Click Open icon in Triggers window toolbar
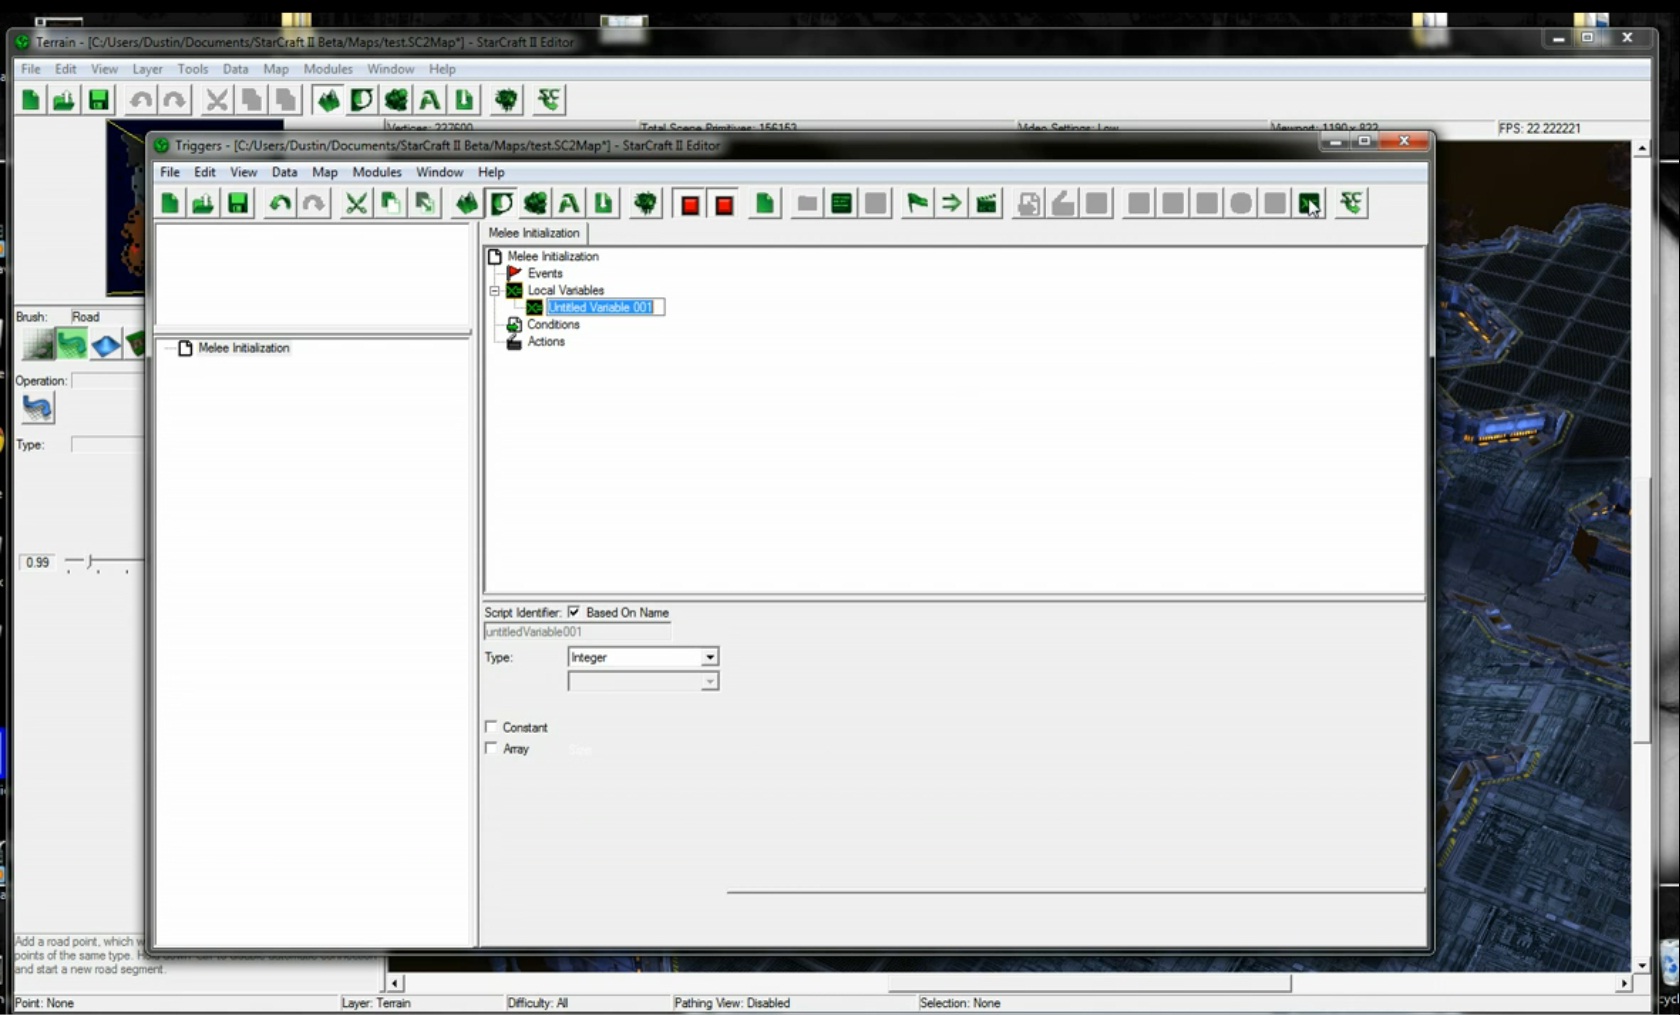This screenshot has height=1015, width=1680. coord(203,204)
